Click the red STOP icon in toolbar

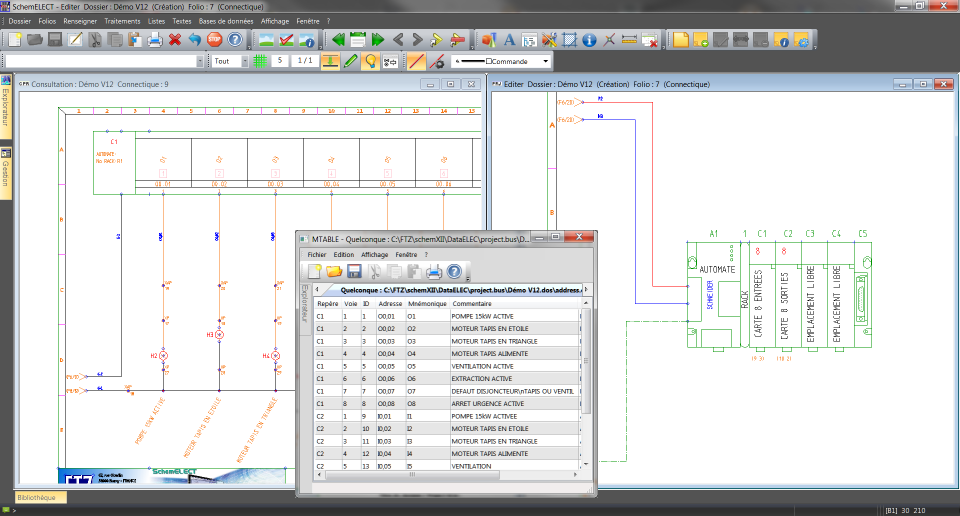[214, 40]
